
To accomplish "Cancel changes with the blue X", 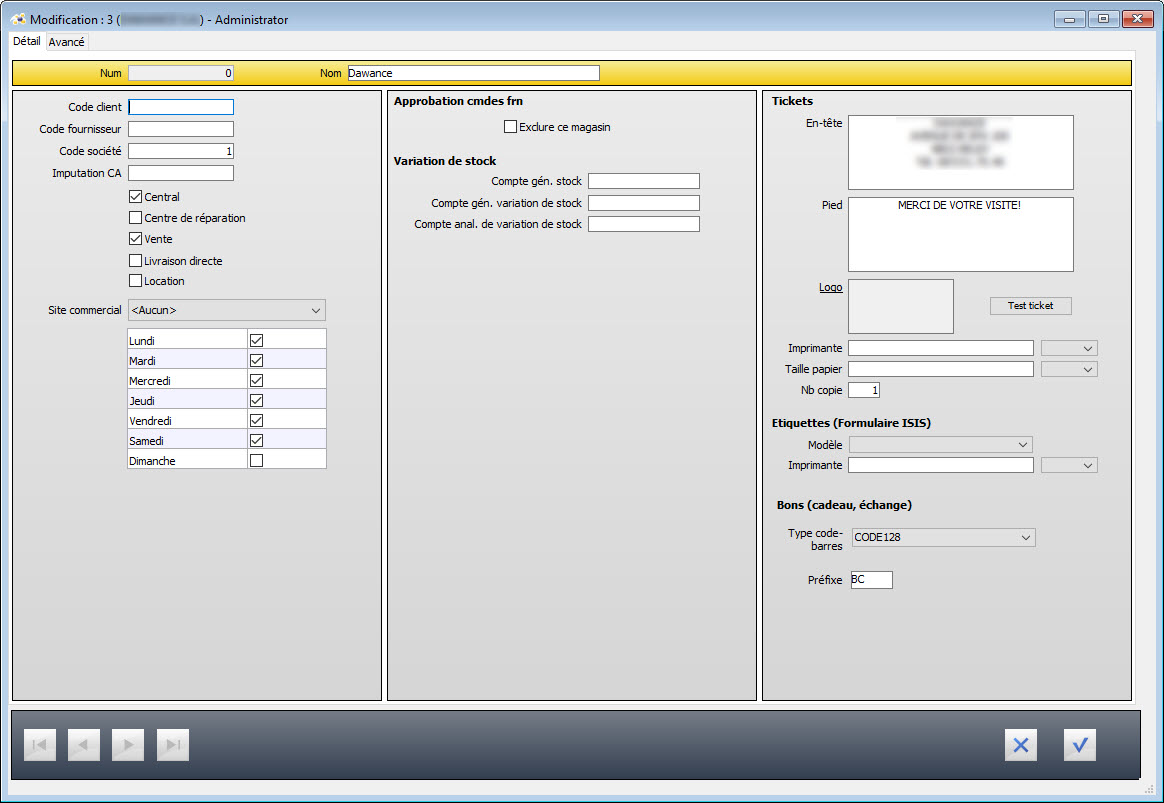I will click(x=1021, y=745).
